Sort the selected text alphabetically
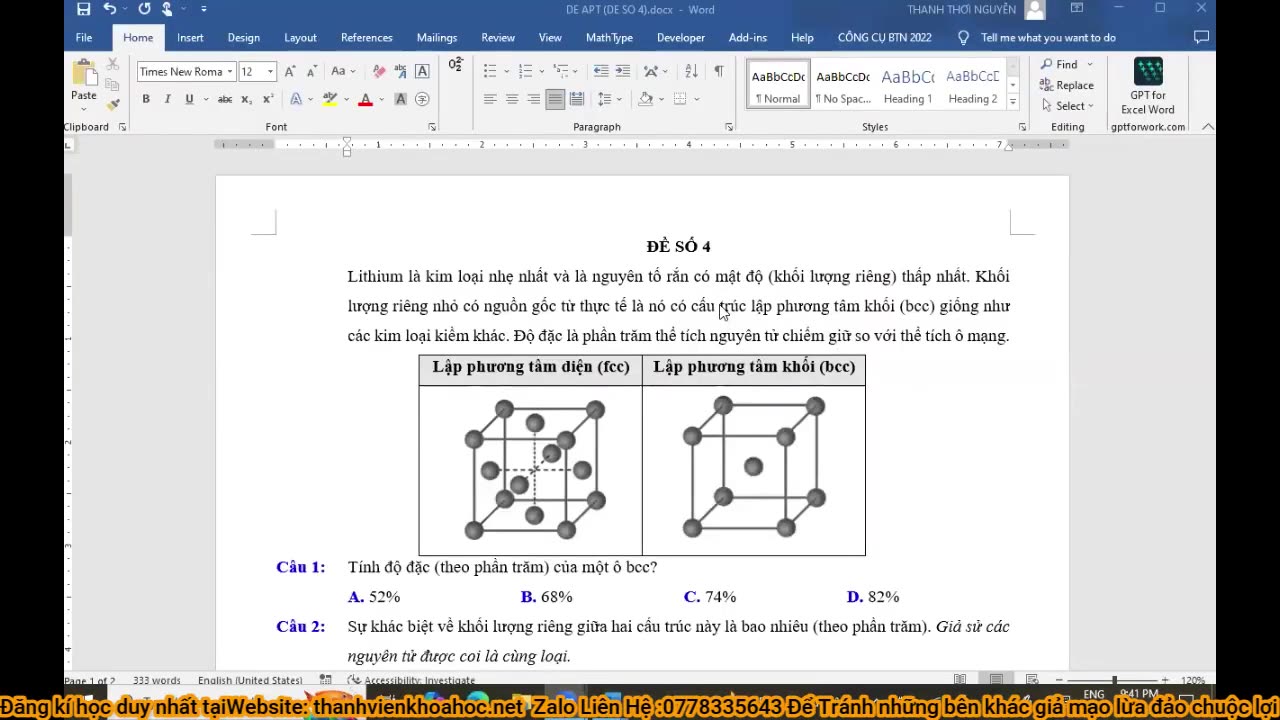This screenshot has height=720, width=1280. coord(691,71)
